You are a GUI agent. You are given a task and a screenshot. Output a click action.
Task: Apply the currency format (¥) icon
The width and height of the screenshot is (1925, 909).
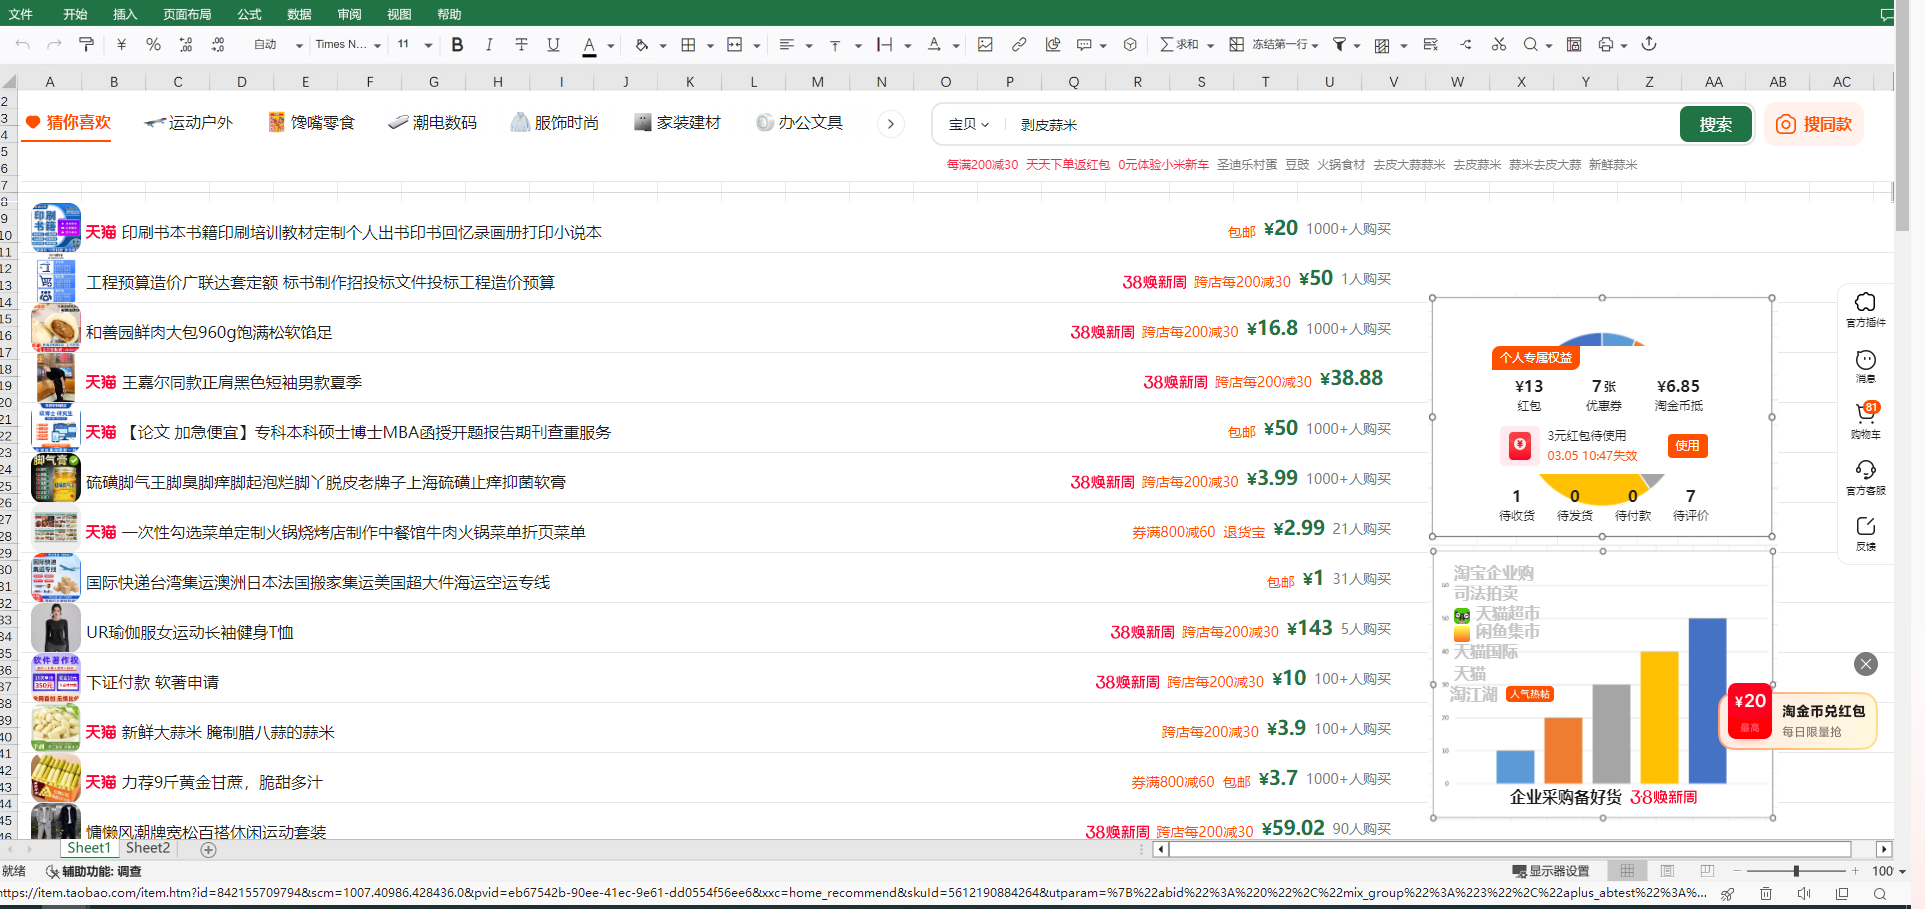[121, 44]
